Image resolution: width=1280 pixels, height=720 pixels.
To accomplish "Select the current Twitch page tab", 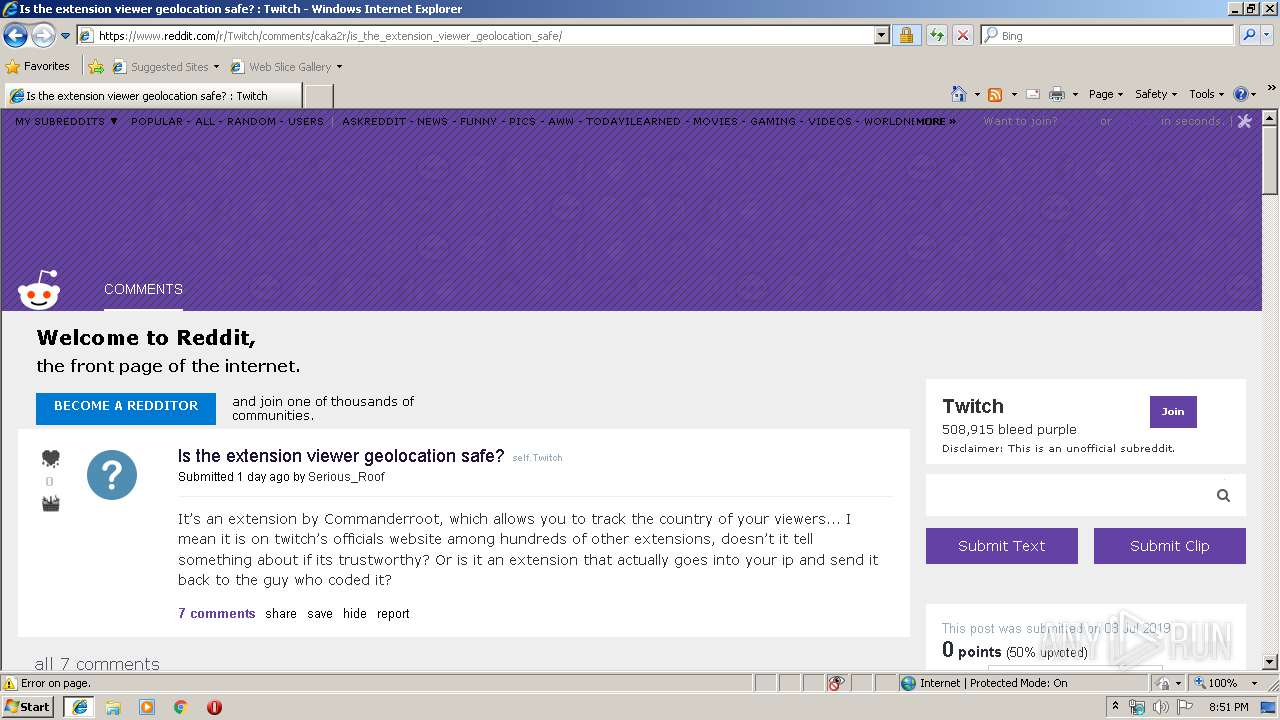I will (x=153, y=96).
